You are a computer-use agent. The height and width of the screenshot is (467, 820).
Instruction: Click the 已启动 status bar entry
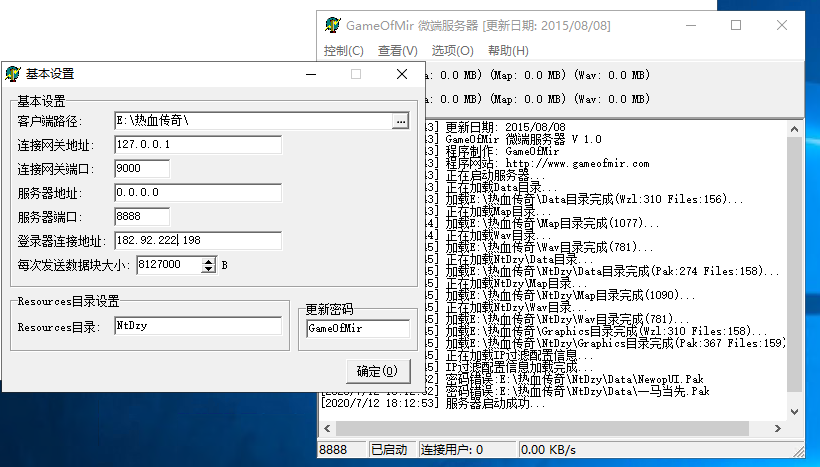(x=392, y=450)
